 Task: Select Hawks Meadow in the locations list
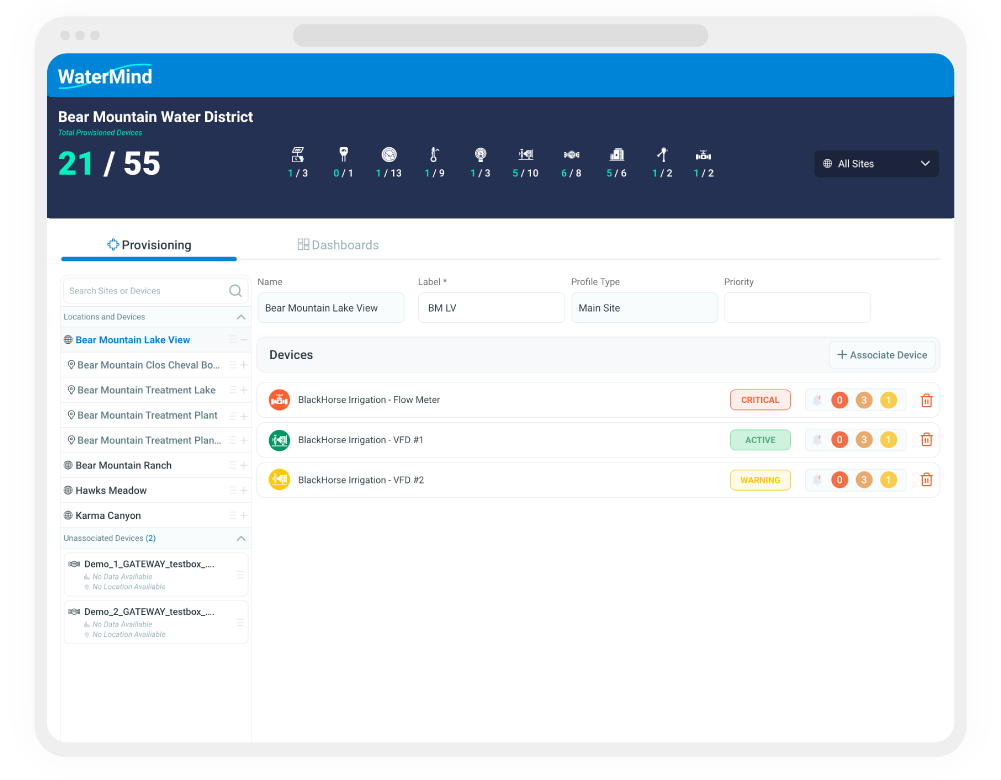tap(111, 490)
